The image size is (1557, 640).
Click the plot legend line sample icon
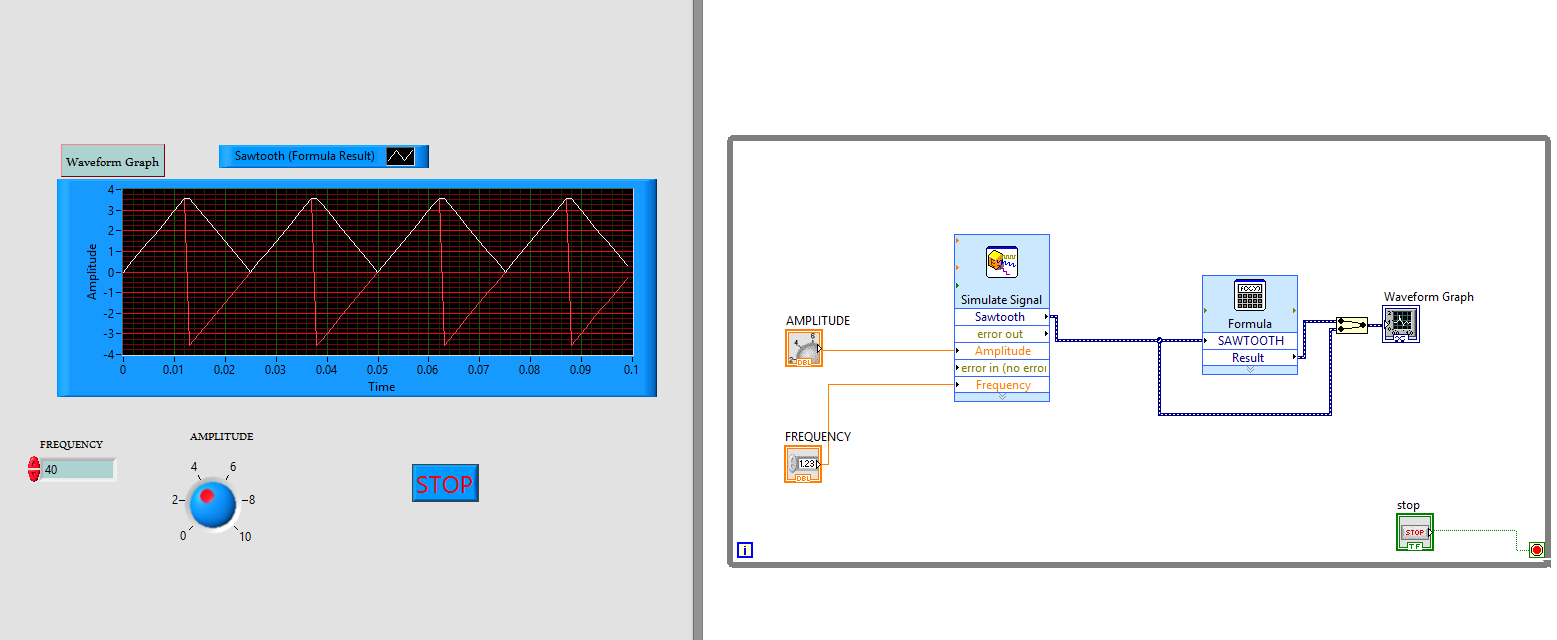pos(400,156)
